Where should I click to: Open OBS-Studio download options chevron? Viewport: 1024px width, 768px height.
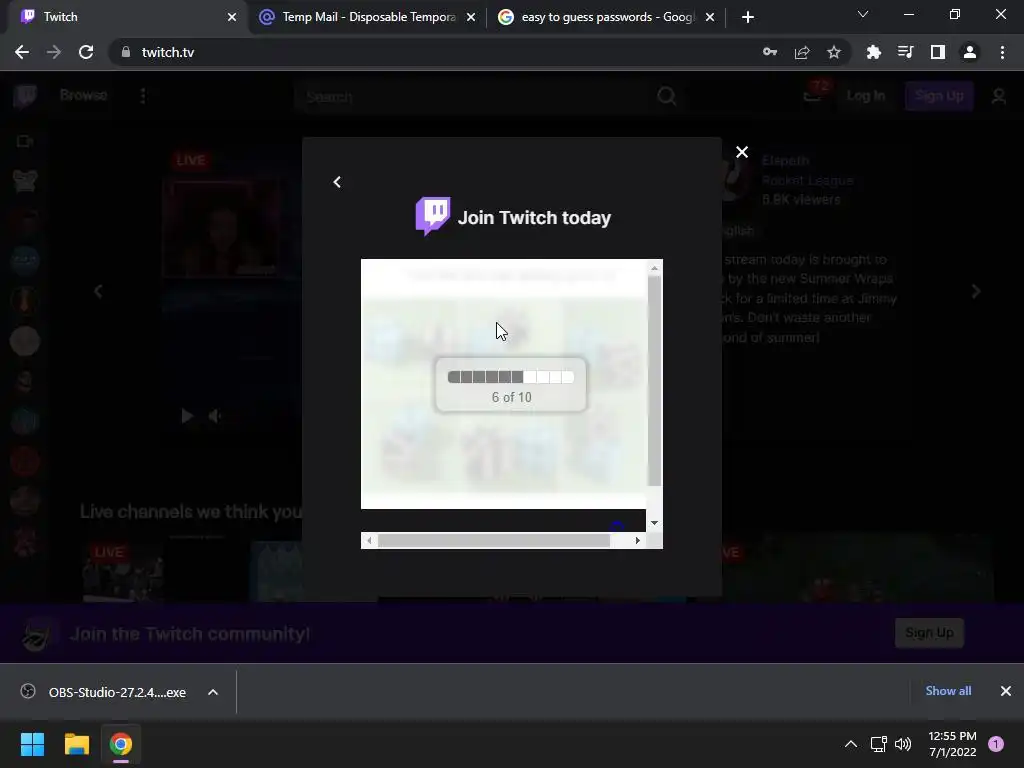[x=213, y=692]
